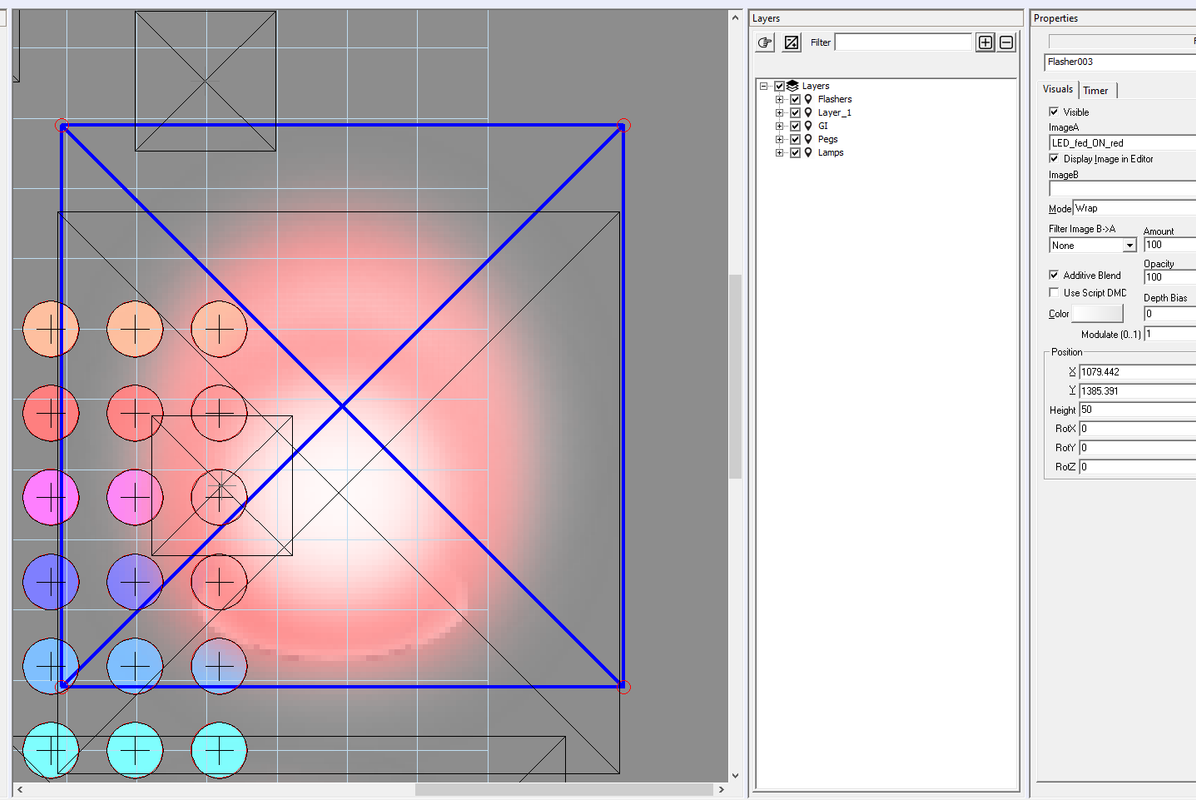
Task: Toggle the root Layers checkbox
Action: pos(780,86)
